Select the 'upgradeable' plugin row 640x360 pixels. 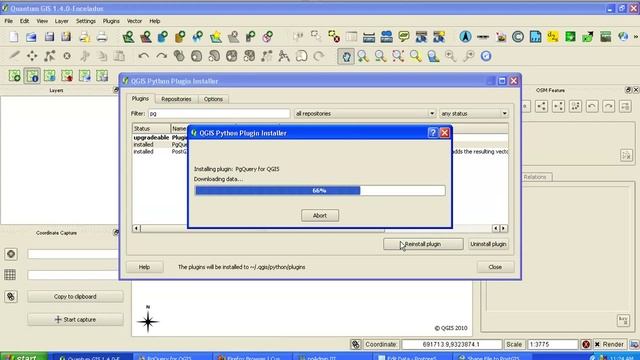pos(160,138)
